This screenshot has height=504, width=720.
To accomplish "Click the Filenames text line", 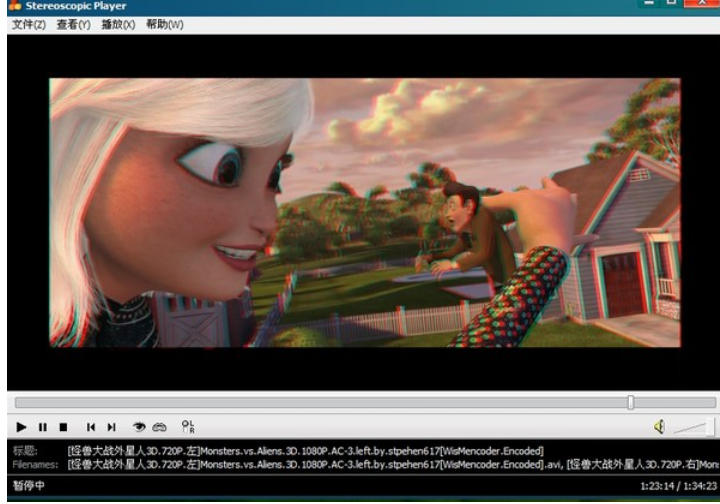I will pyautogui.click(x=360, y=464).
